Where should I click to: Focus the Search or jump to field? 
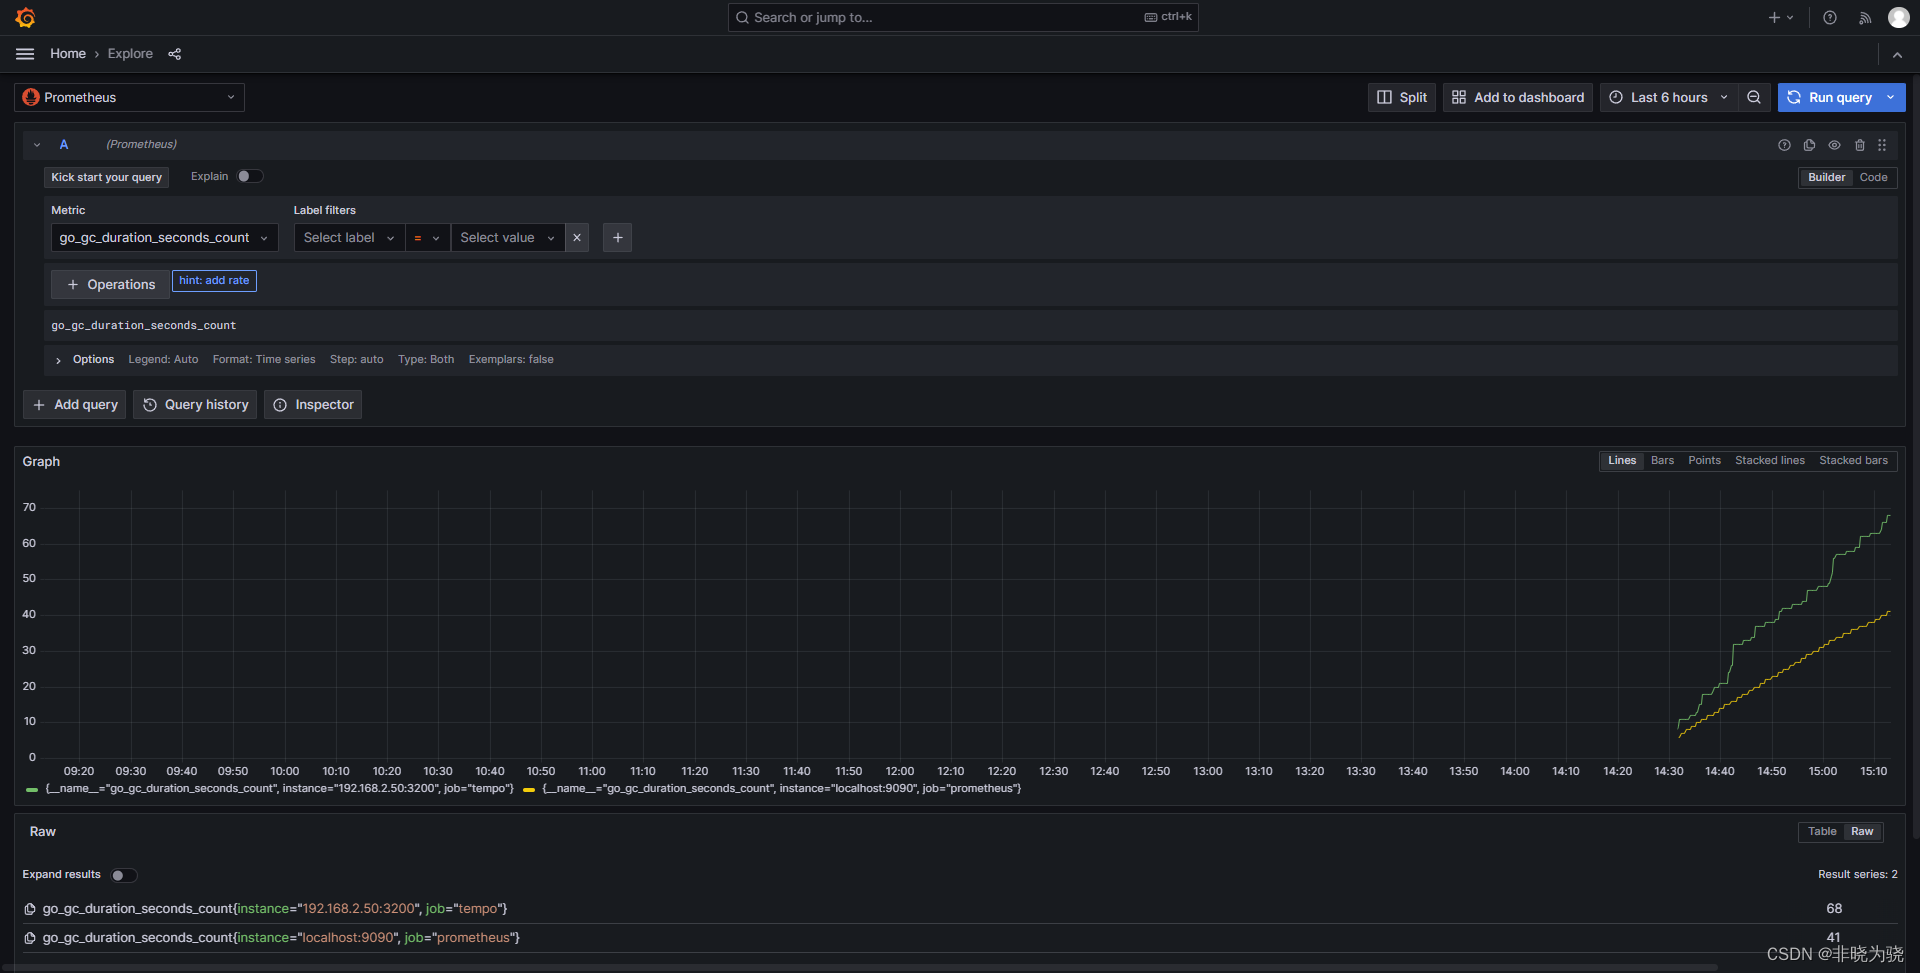point(963,17)
